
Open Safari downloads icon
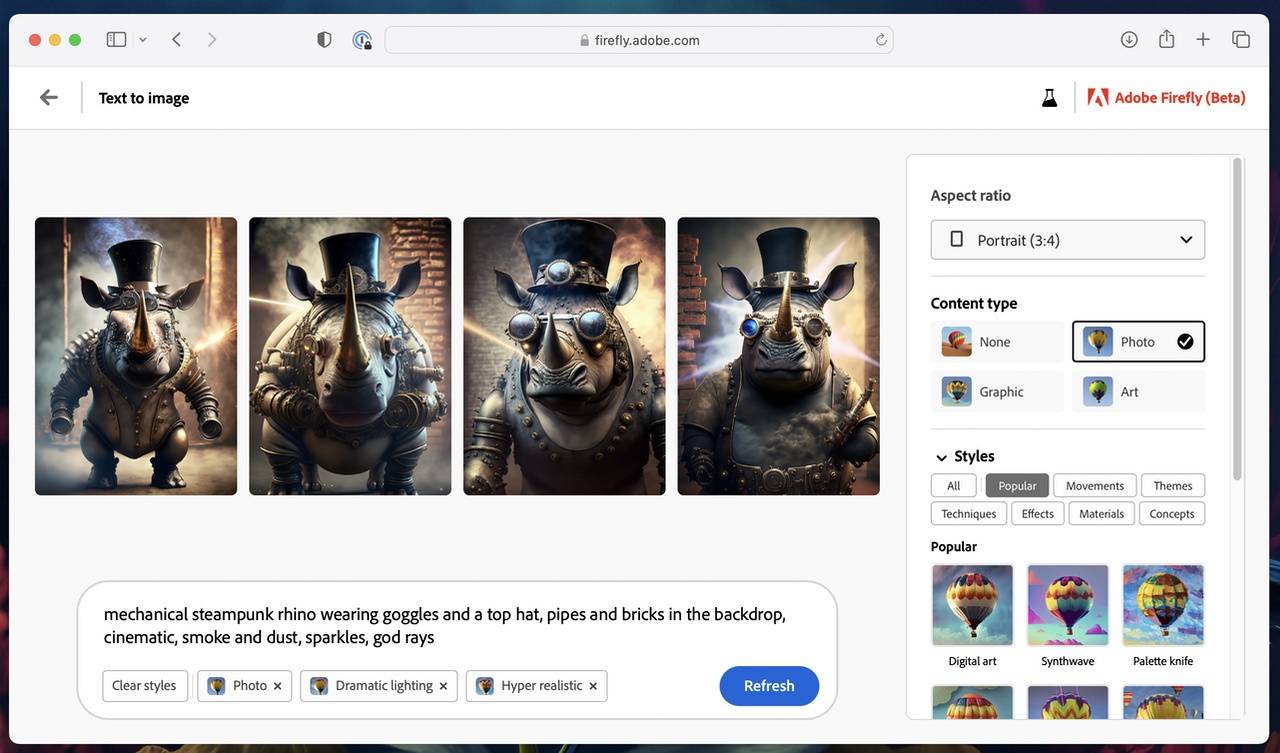(1129, 39)
